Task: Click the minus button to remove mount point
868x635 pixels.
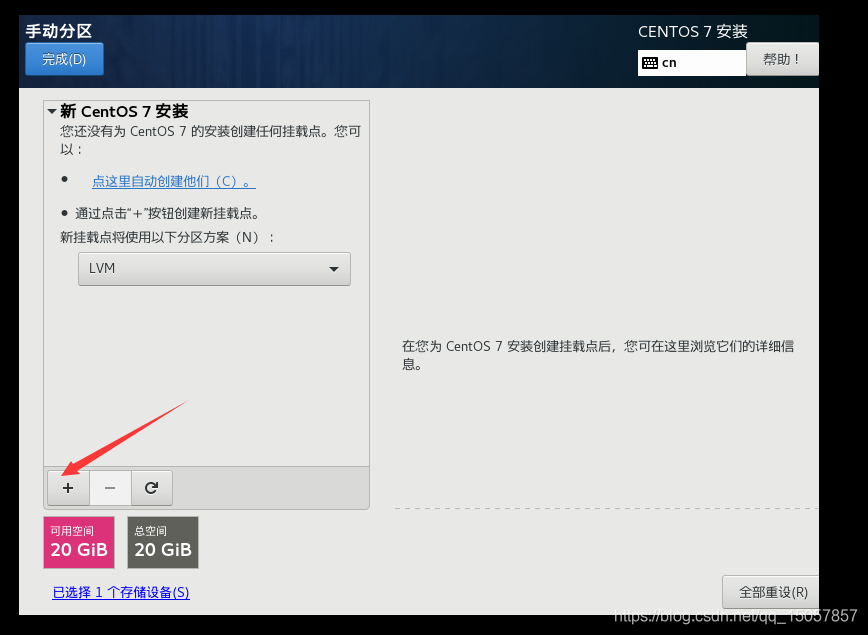Action: coord(110,488)
